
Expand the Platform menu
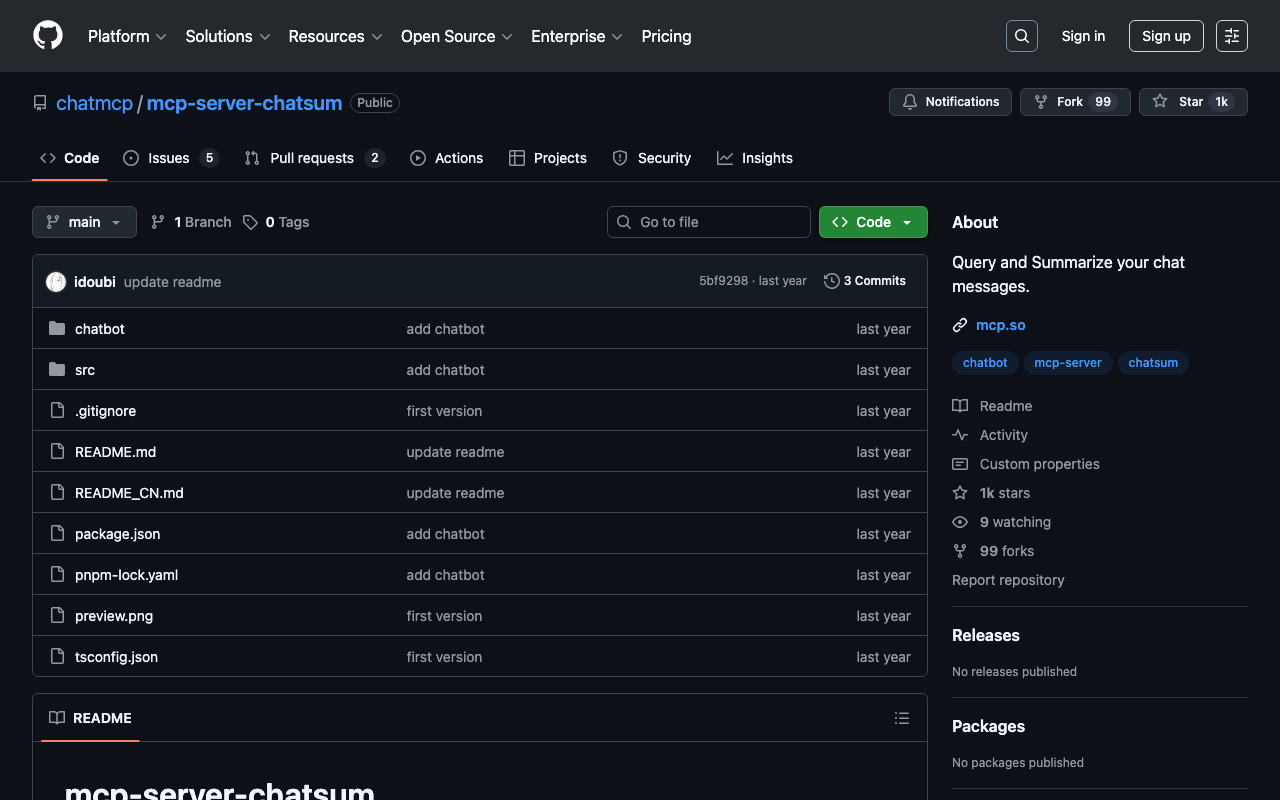[x=127, y=36]
